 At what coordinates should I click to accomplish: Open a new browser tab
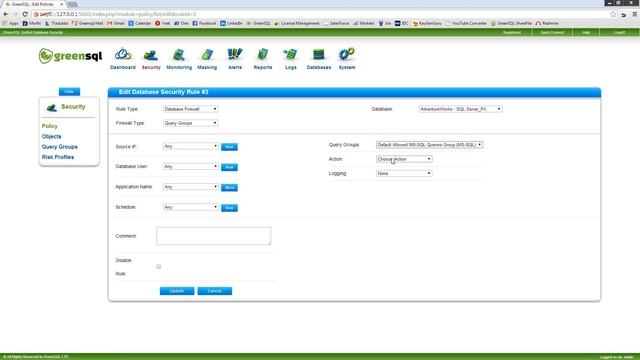click(73, 4)
